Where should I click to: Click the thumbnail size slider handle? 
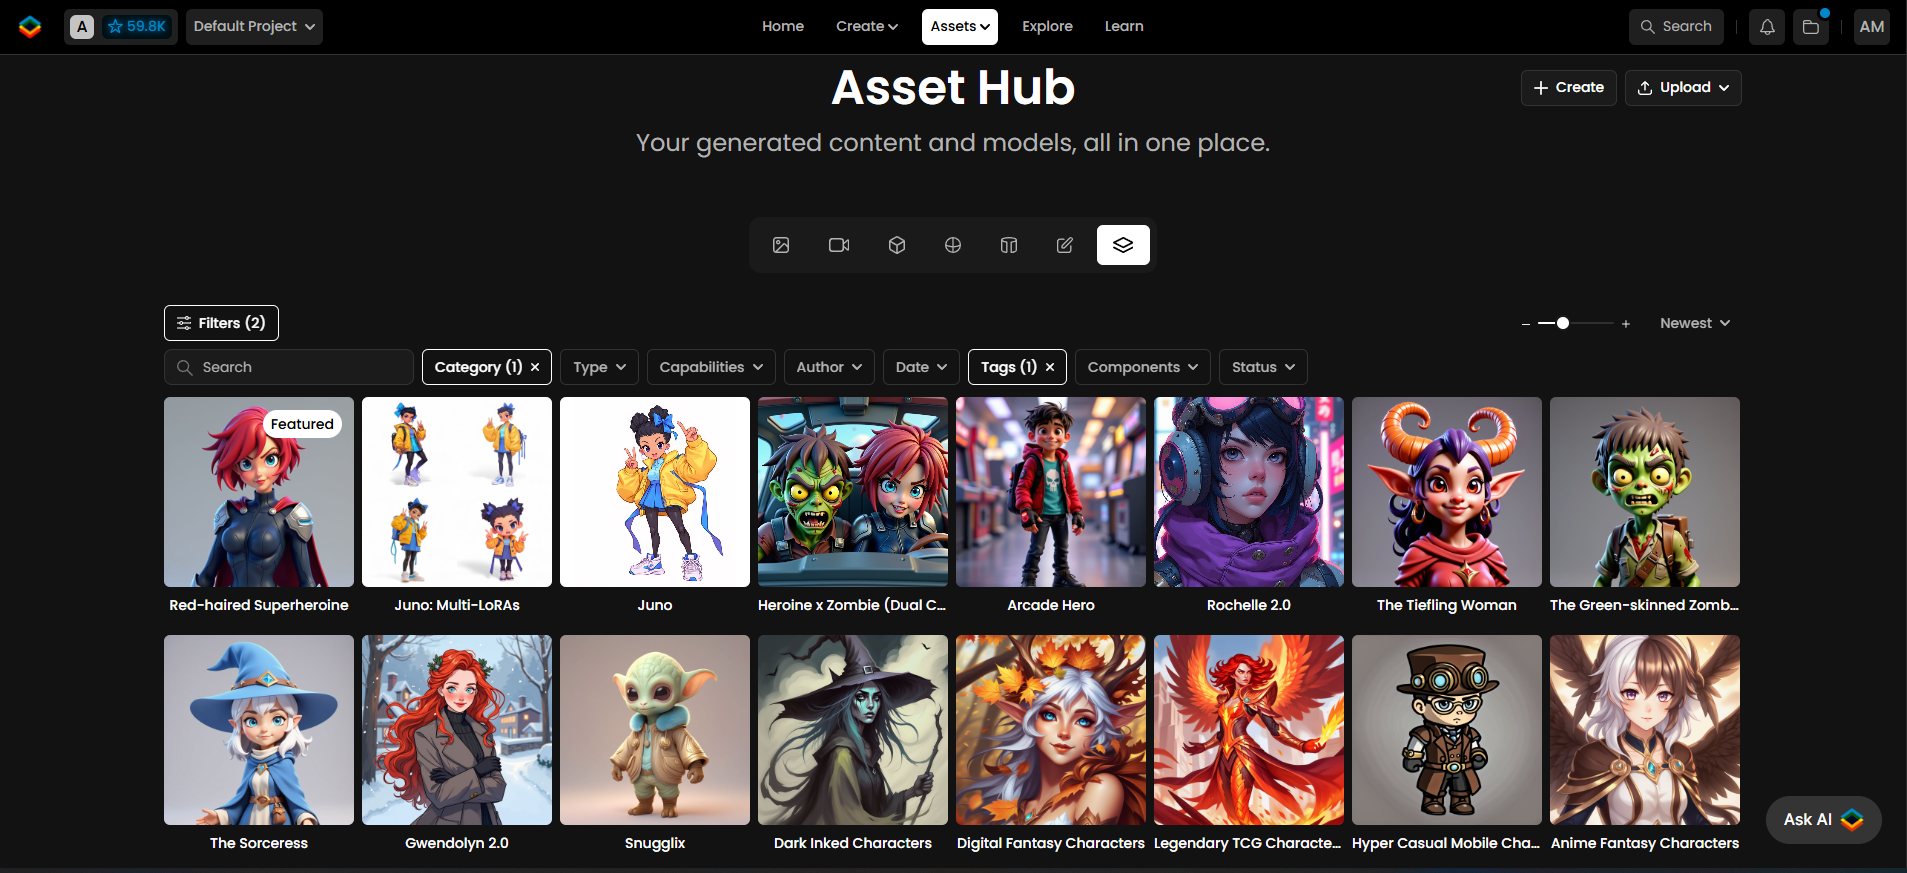tap(1563, 323)
